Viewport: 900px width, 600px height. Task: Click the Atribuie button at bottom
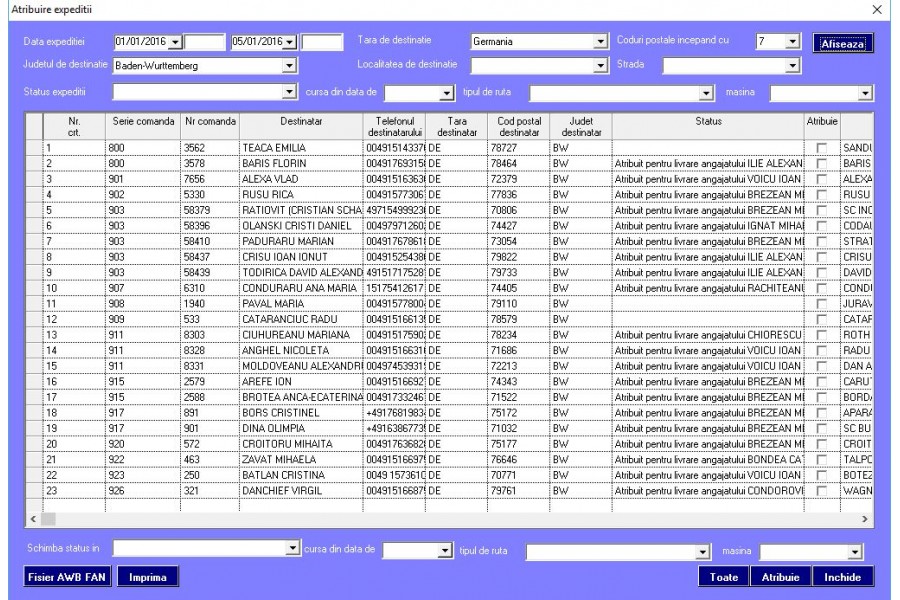[x=780, y=577]
